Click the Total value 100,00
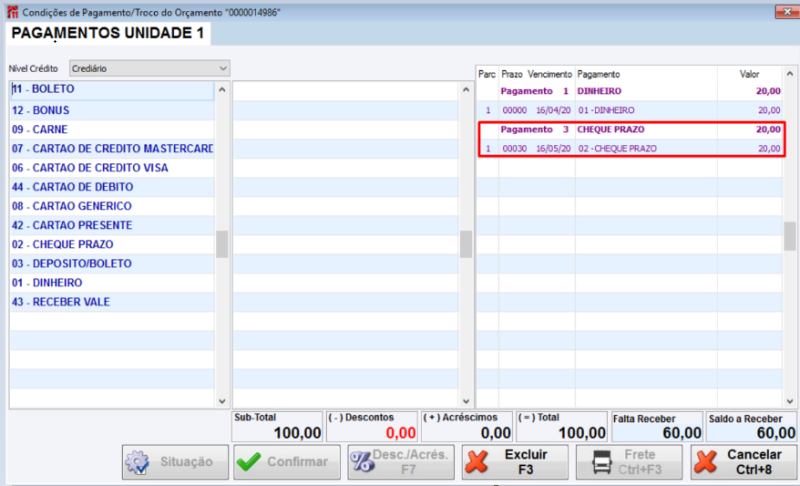Viewport: 800px width, 486px height. [x=582, y=433]
